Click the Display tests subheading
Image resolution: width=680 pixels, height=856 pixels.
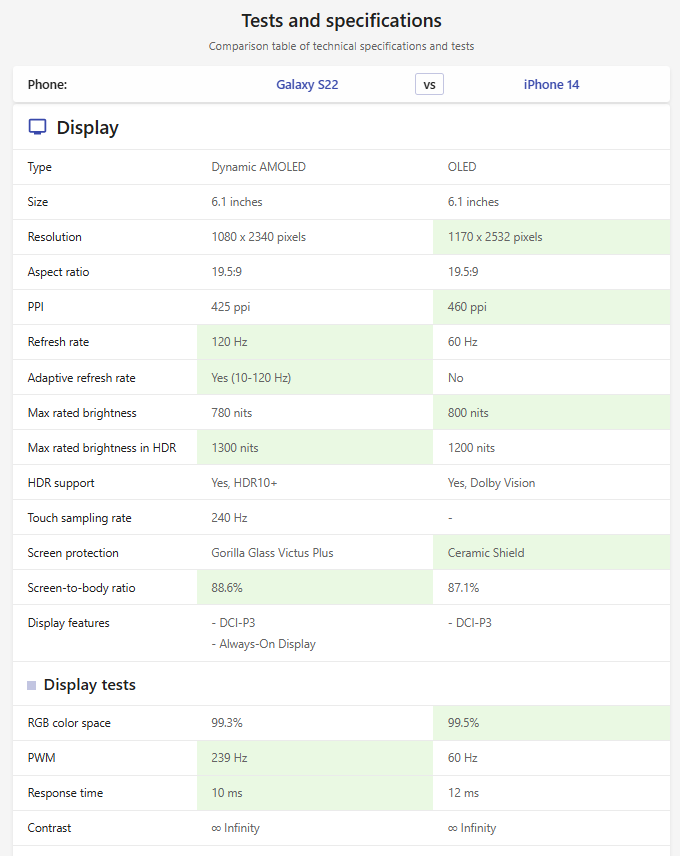[90, 685]
